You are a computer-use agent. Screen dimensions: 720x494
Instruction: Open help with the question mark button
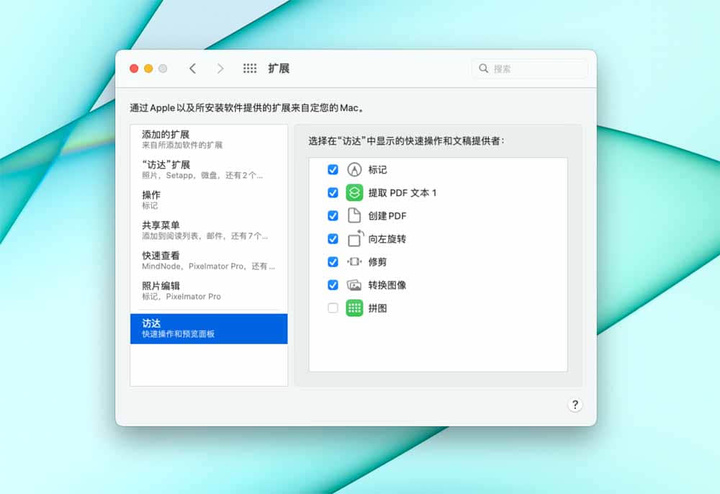(575, 405)
